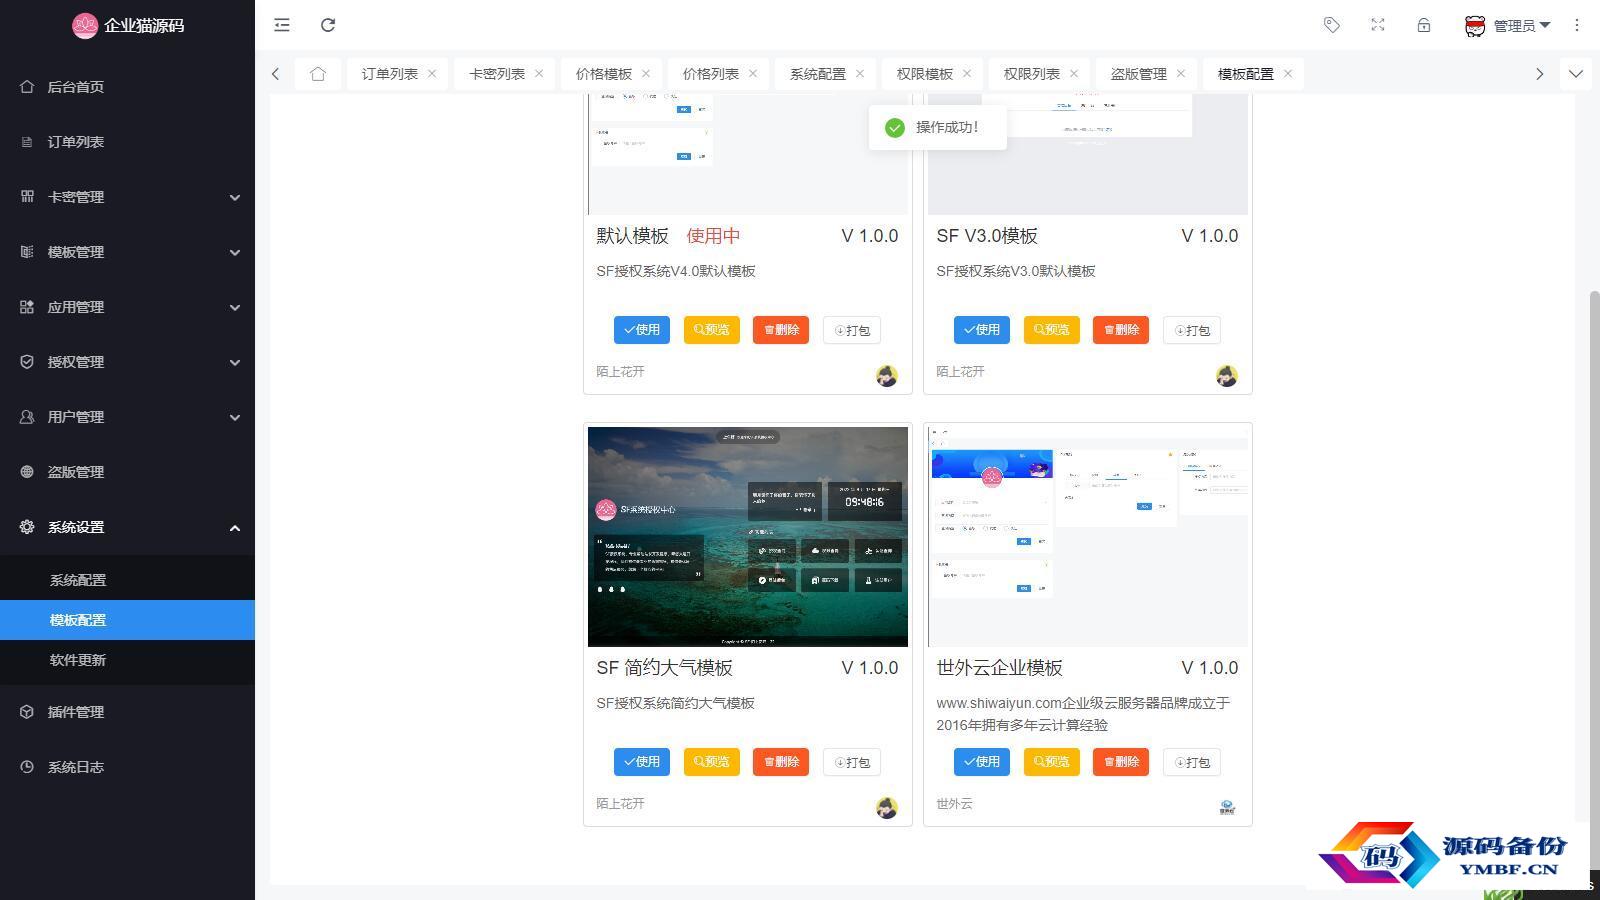The width and height of the screenshot is (1600, 900).
Task: Preview the 世外云企业模板 template
Action: [x=1052, y=762]
